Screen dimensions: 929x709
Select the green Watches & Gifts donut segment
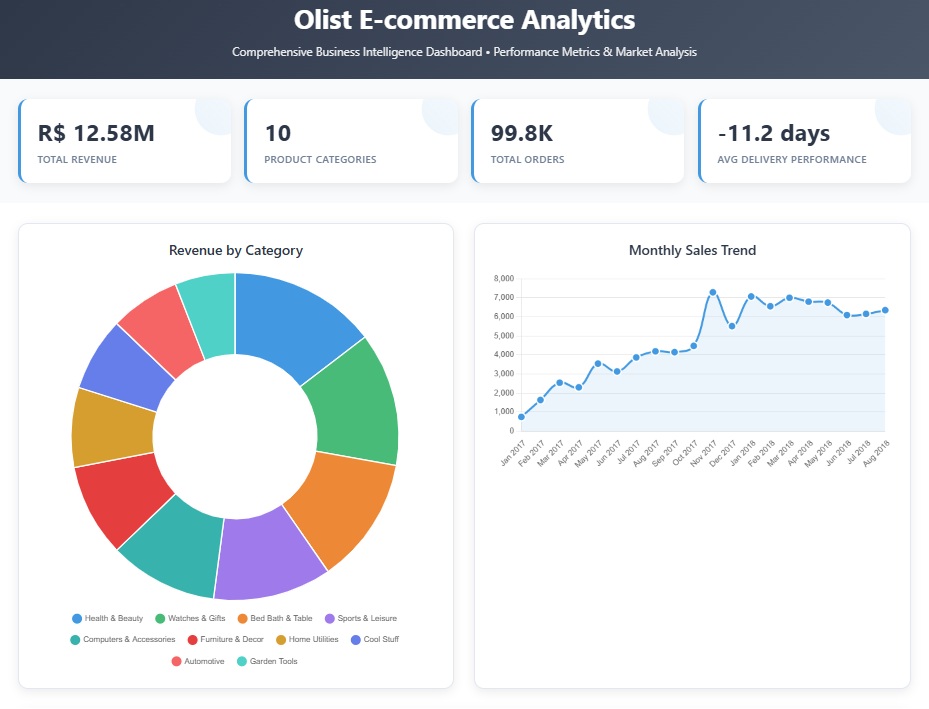click(355, 406)
